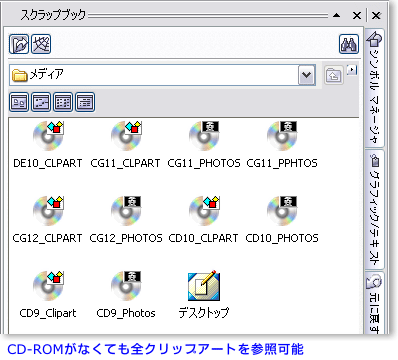Screen dimensions: 398x360
Task: Select the CD9_Clipart label text
Action: [x=48, y=313]
